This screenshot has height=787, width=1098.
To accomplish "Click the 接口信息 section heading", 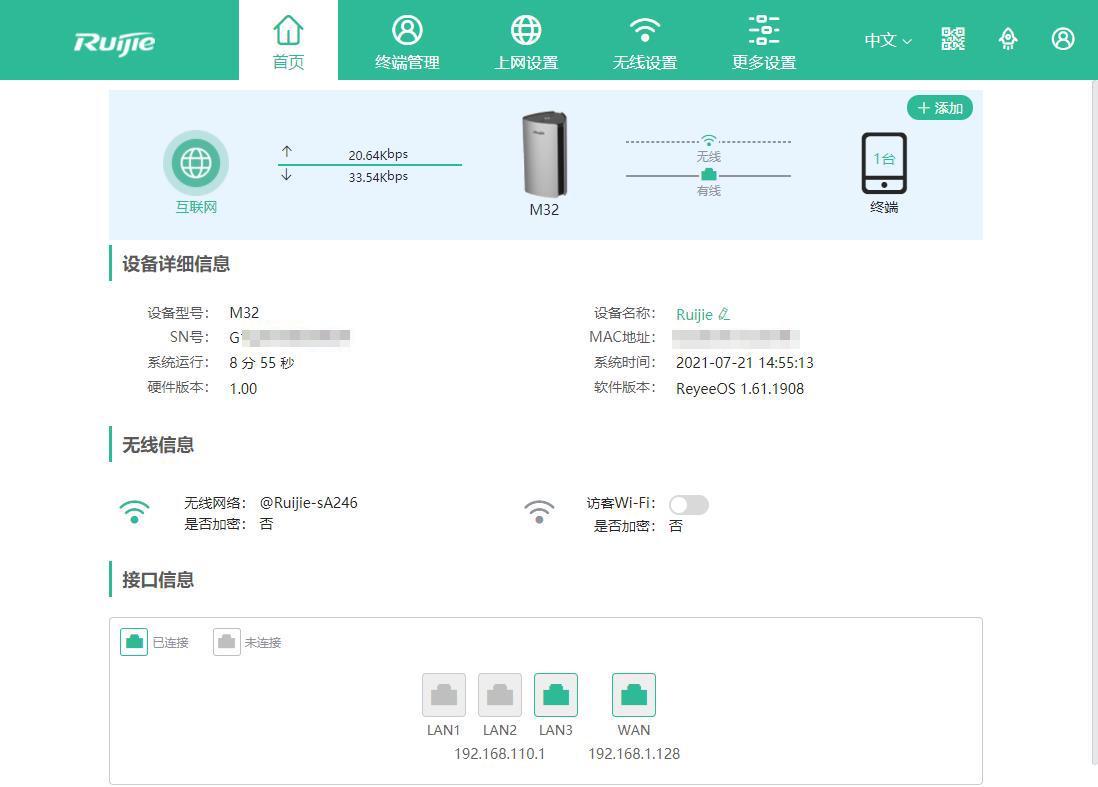I will (x=158, y=580).
